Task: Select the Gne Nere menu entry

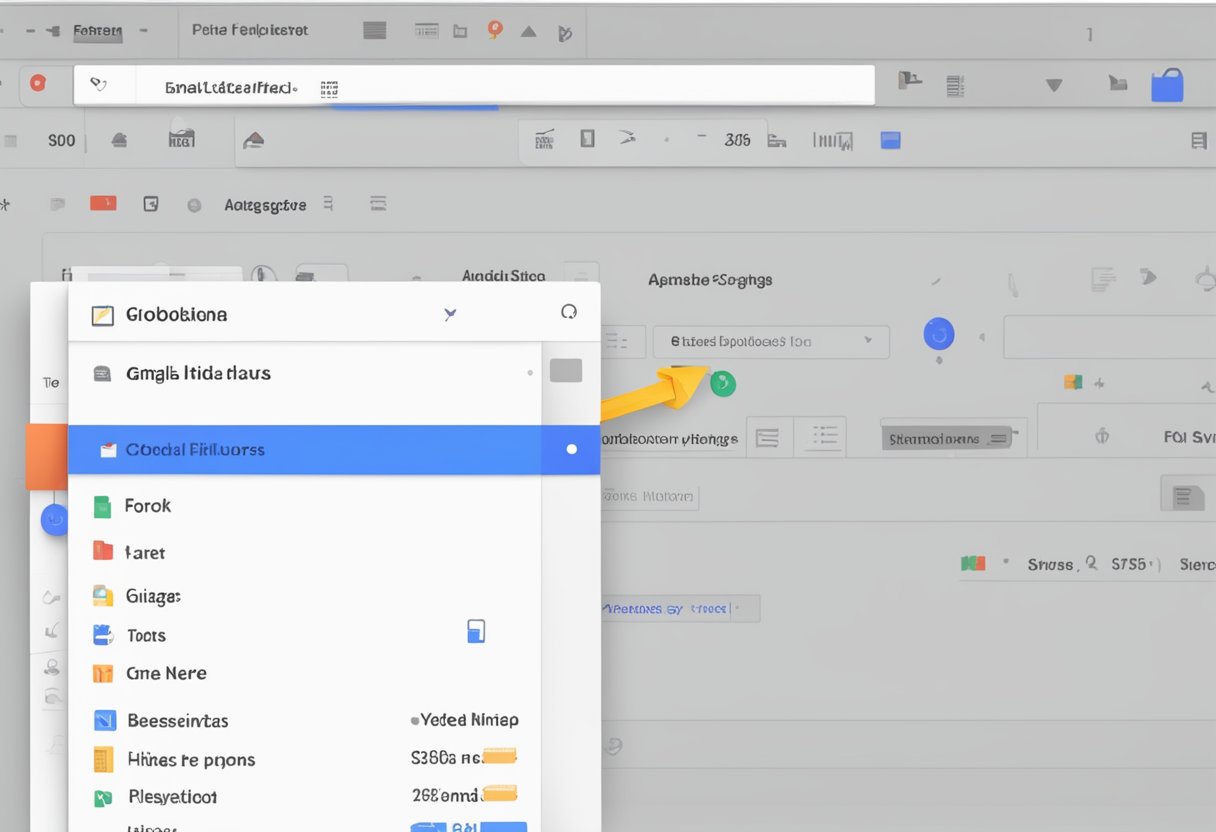Action: 166,673
